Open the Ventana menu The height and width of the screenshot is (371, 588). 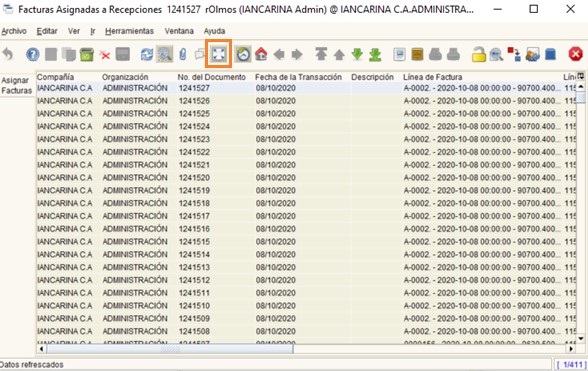(179, 31)
